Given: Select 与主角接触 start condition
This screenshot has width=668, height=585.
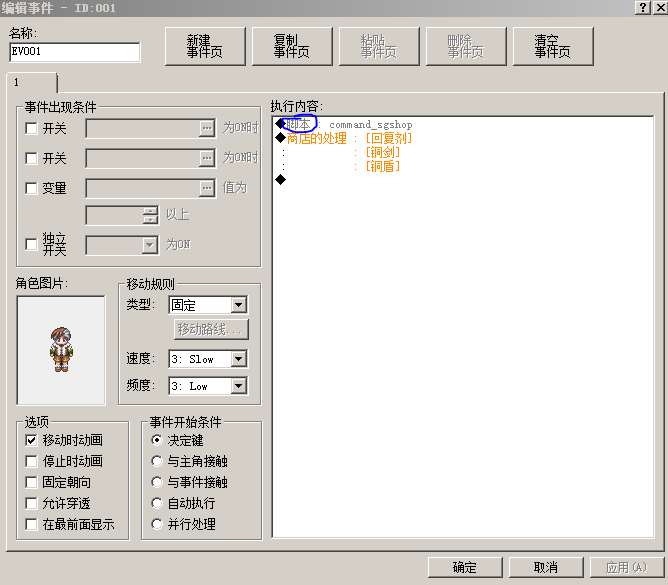Looking at the screenshot, I should point(157,461).
